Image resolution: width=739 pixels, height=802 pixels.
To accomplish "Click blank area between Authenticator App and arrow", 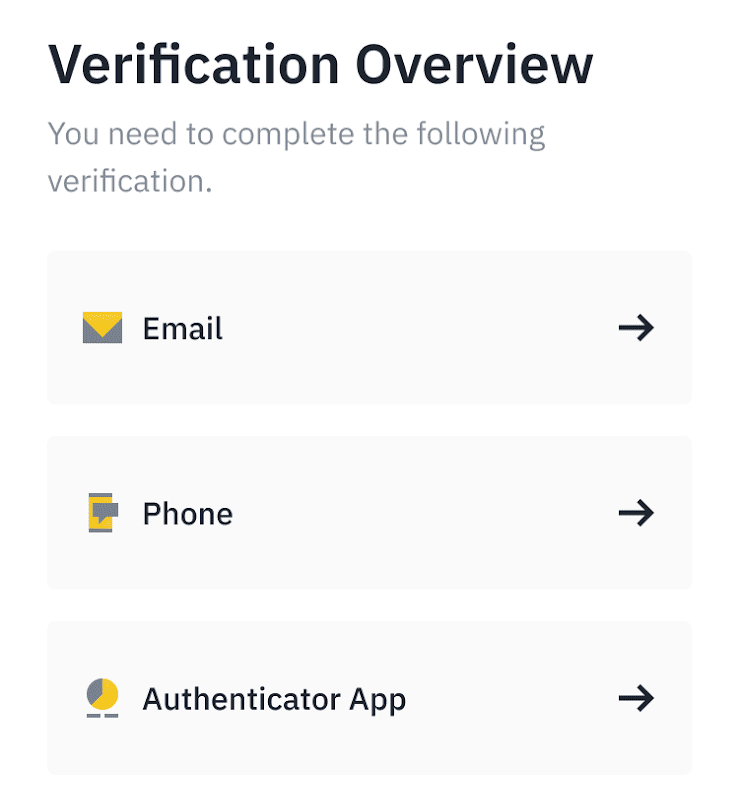I will [510, 698].
